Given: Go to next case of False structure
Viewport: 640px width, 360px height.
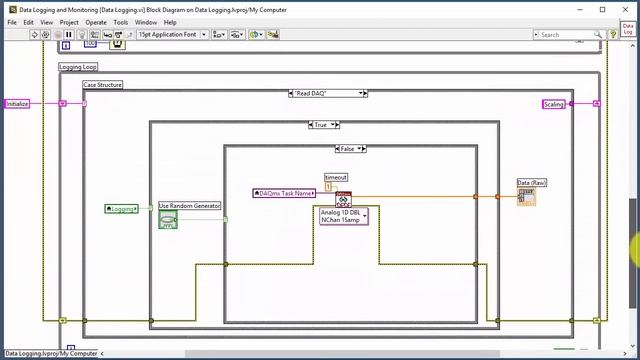Looking at the screenshot, I should 364,149.
